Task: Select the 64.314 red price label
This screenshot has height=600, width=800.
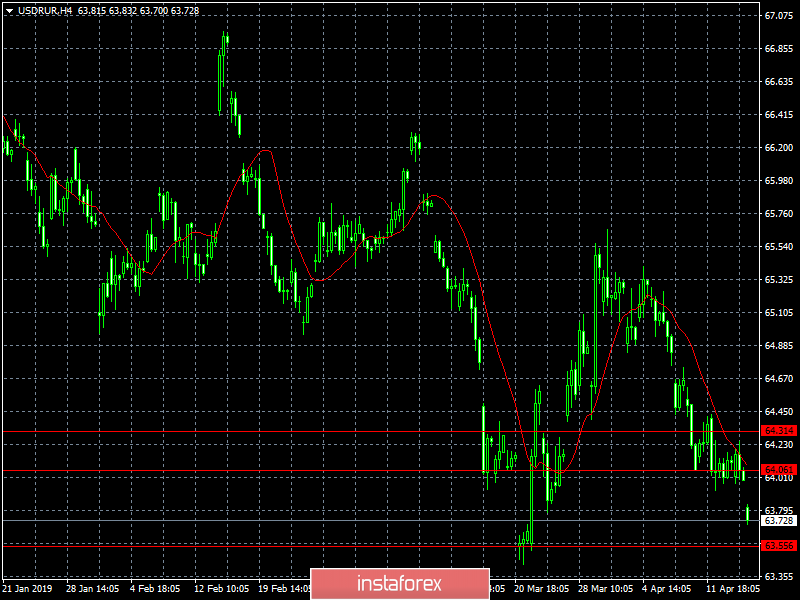Action: click(x=779, y=431)
